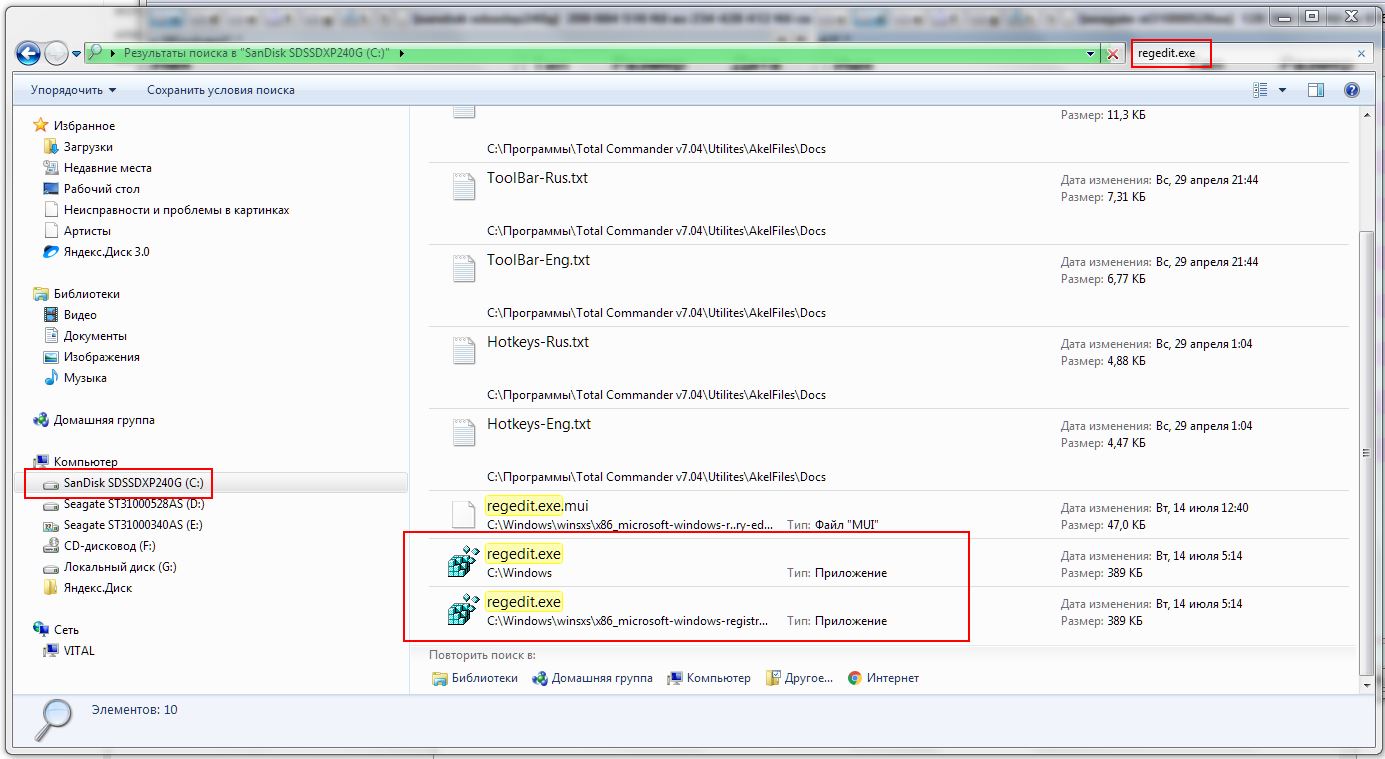This screenshot has height=759, width=1385.
Task: Change view with the view mode icon
Action: point(1260,90)
